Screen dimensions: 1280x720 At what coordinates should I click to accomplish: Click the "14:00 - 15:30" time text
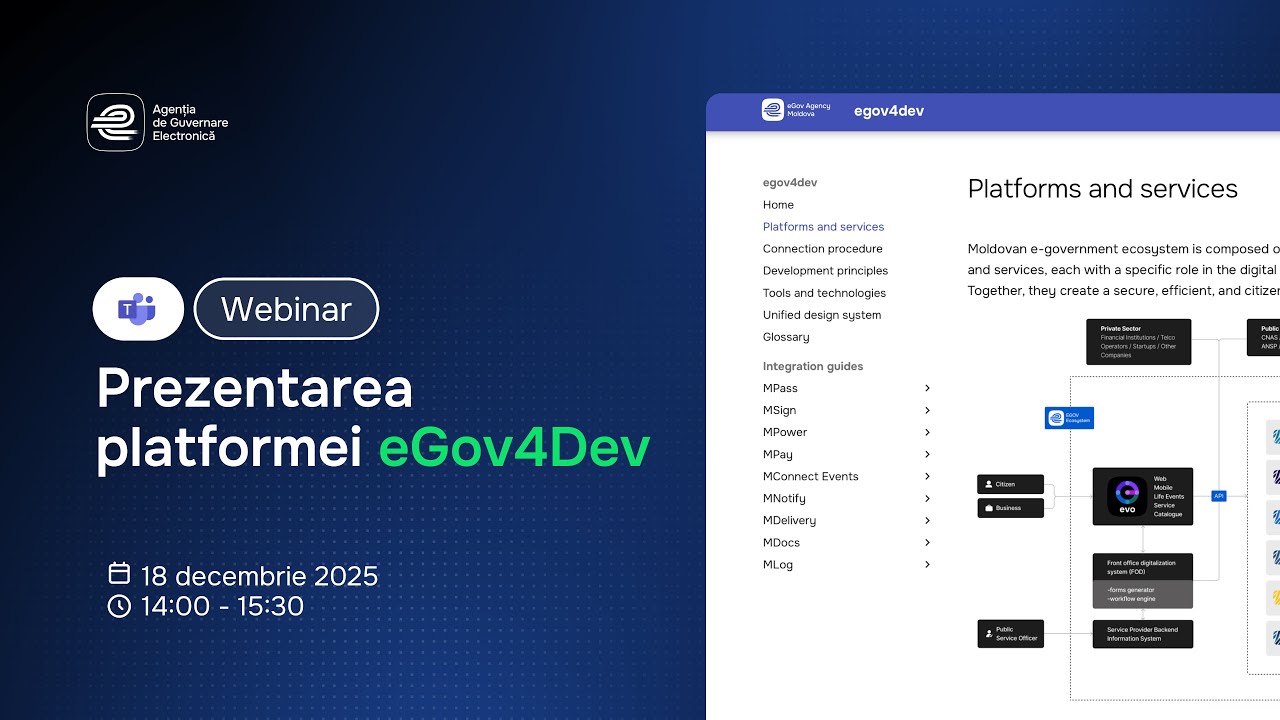point(222,606)
